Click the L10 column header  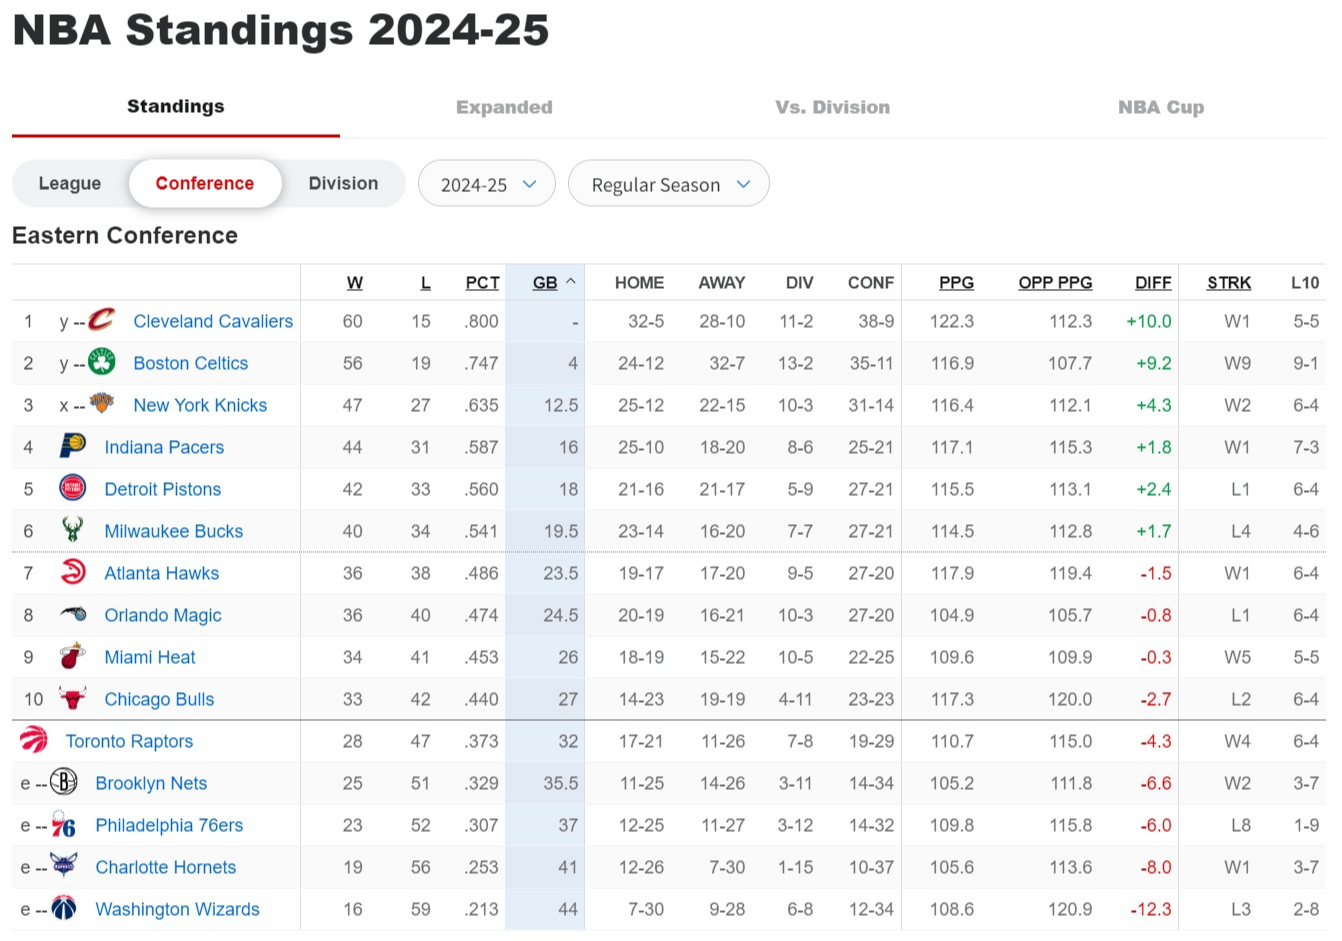1305,283
